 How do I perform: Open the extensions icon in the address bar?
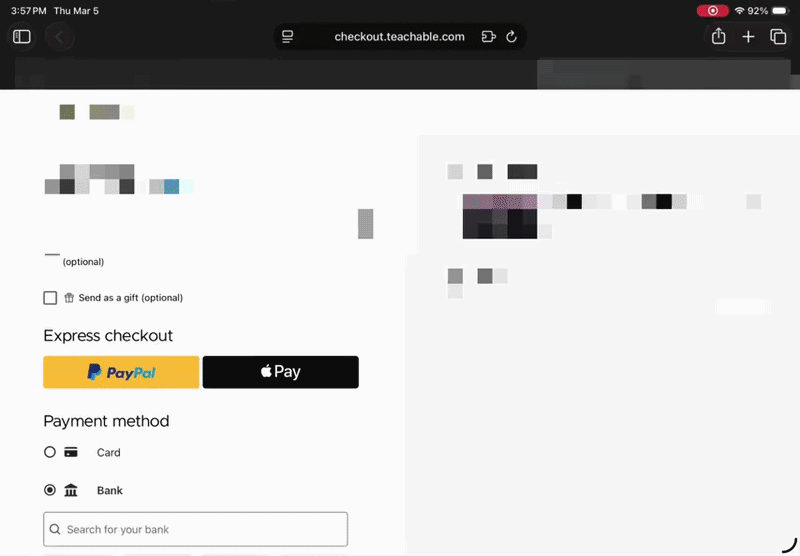tap(488, 37)
